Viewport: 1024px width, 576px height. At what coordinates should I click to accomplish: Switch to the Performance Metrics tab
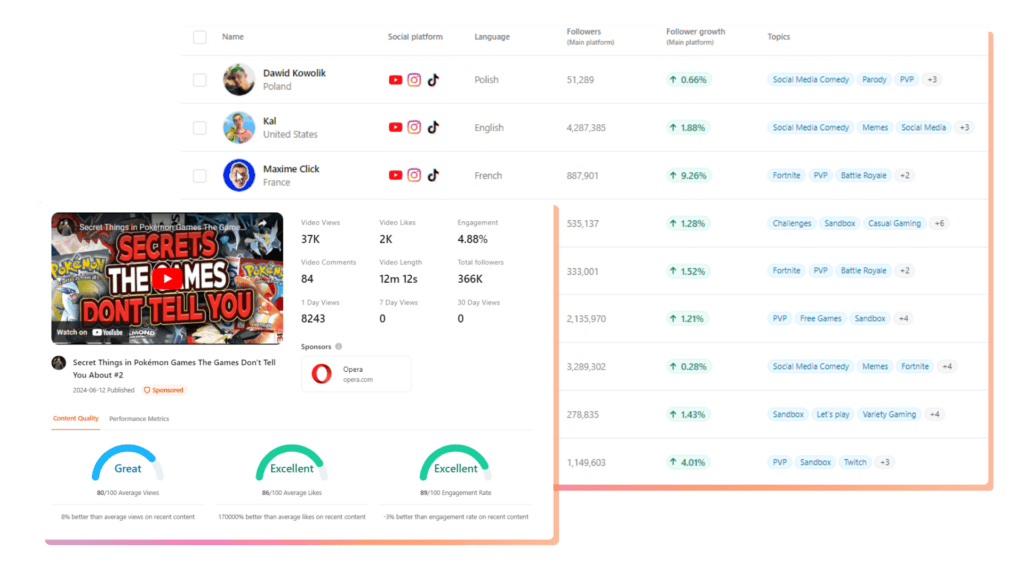[139, 419]
